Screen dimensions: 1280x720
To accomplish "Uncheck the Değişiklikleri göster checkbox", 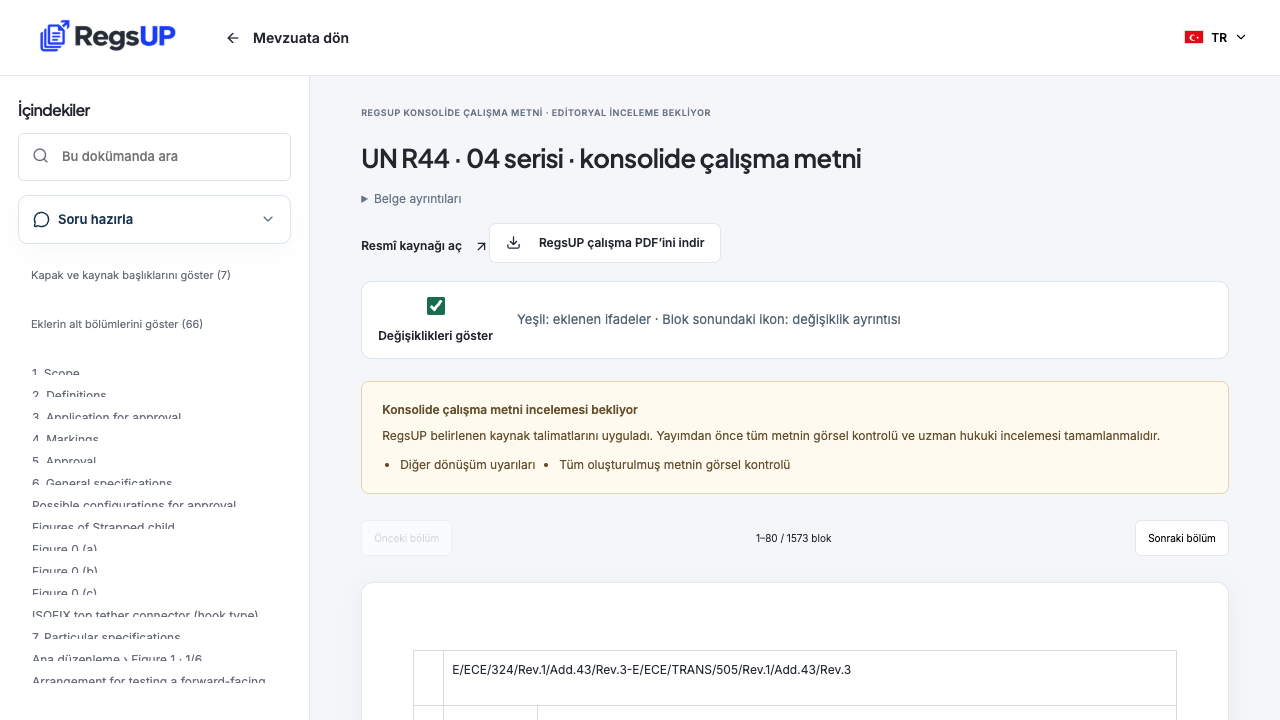I will 436,306.
